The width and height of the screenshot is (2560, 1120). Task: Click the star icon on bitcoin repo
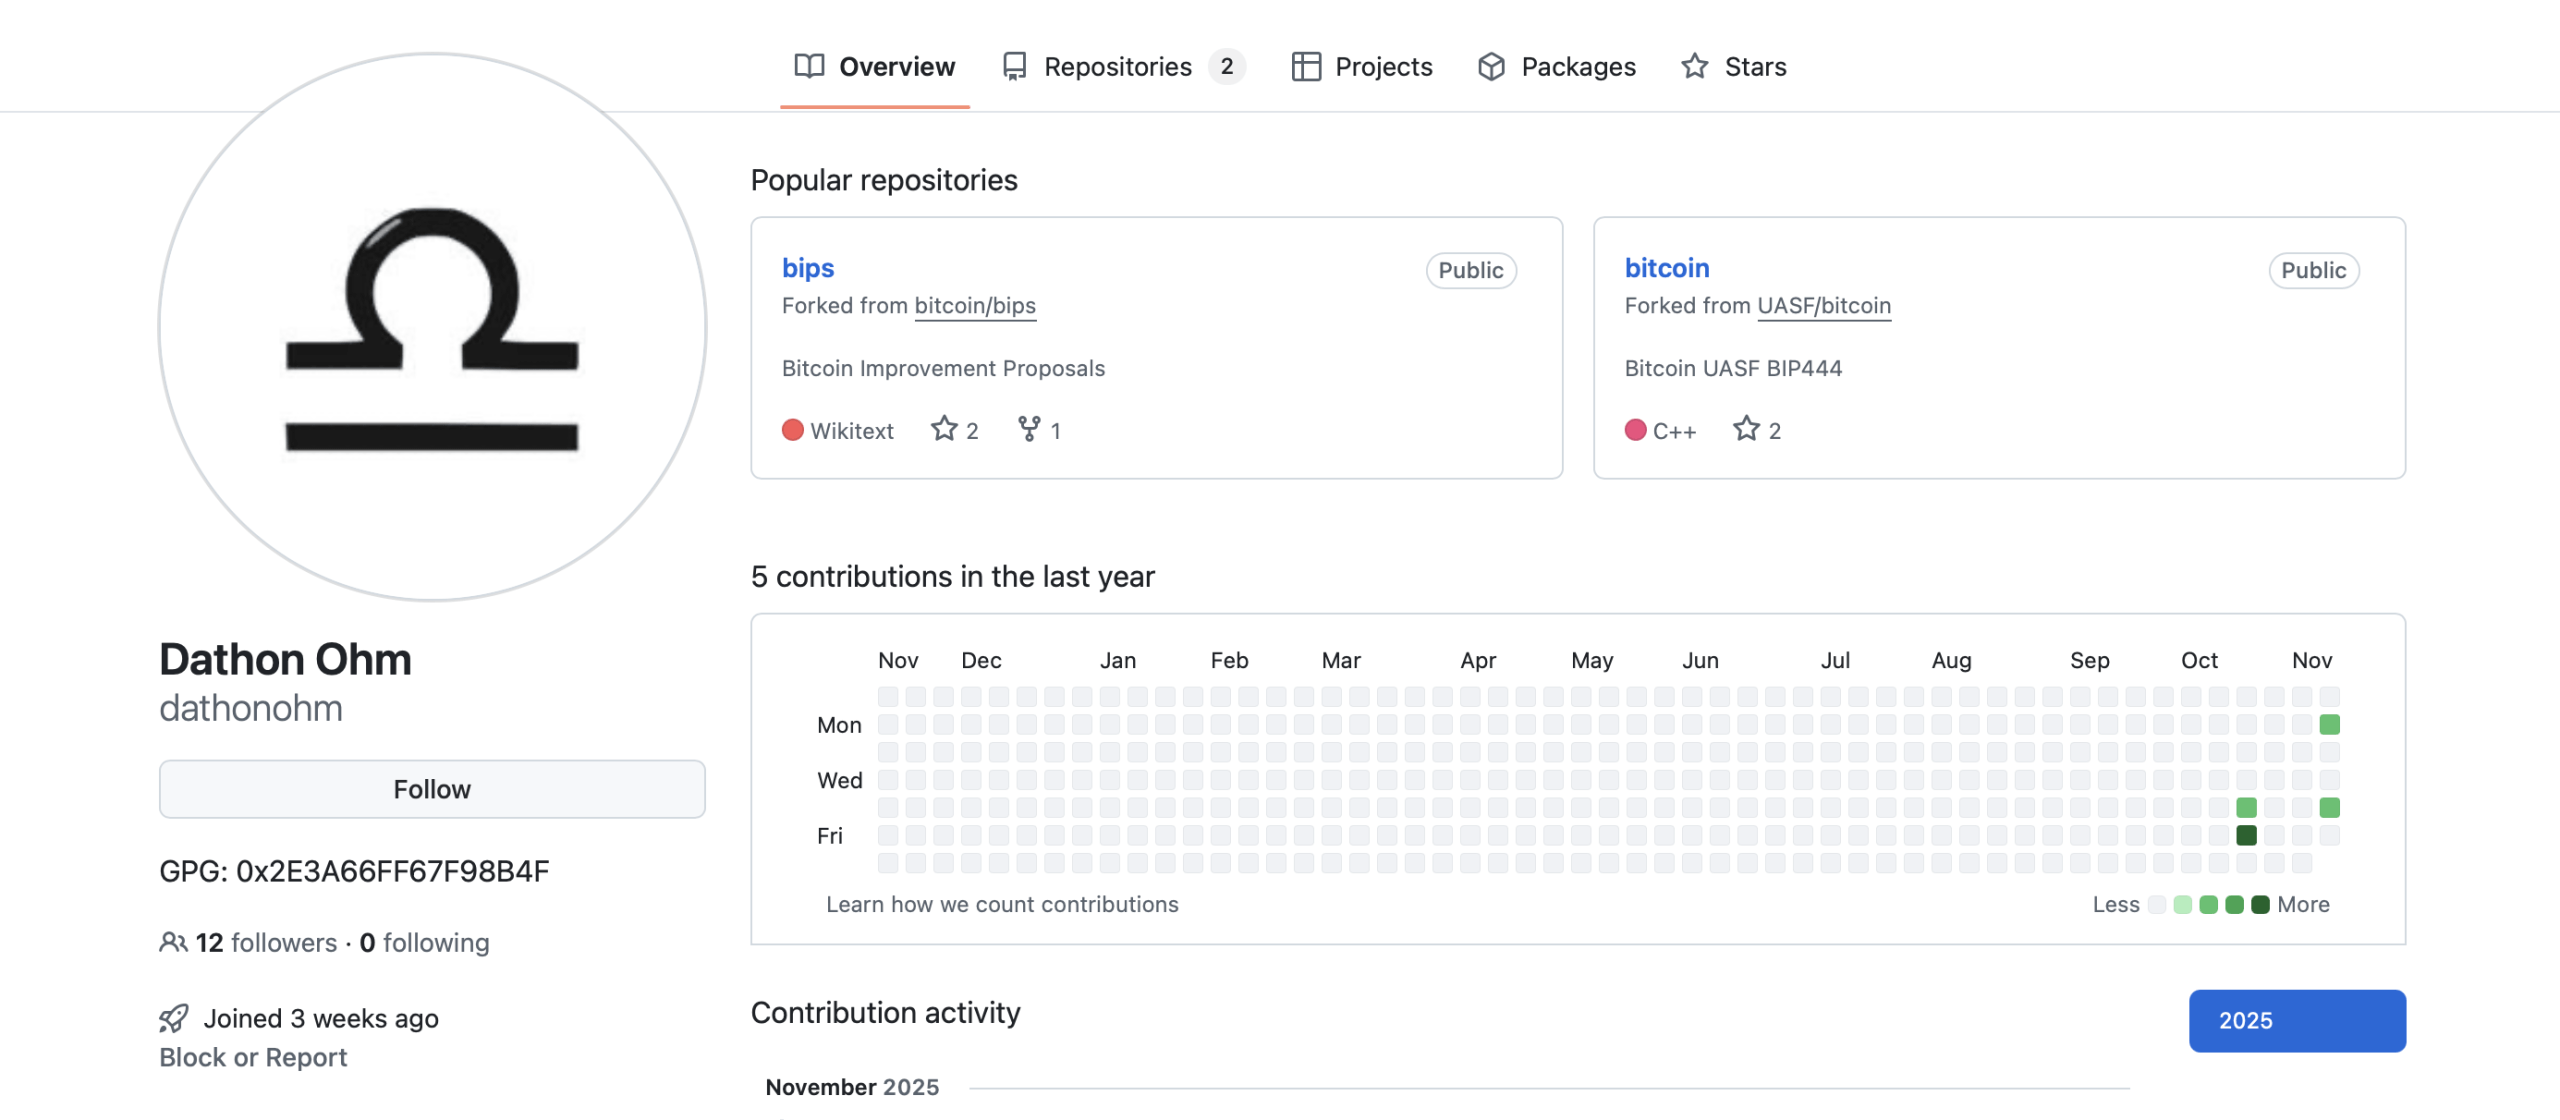1746,429
